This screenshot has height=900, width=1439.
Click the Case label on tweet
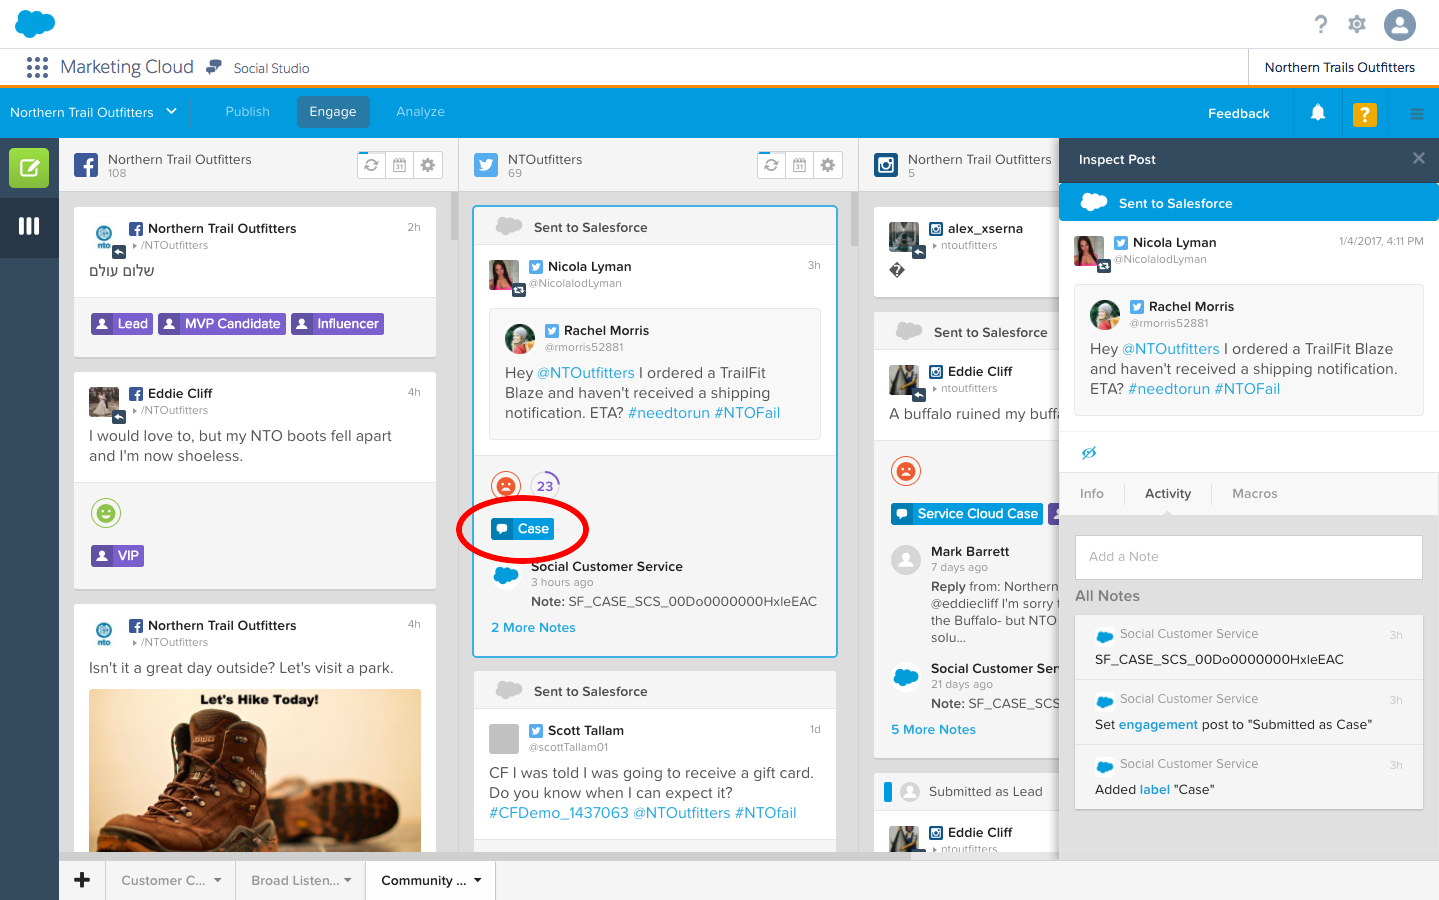coord(522,529)
